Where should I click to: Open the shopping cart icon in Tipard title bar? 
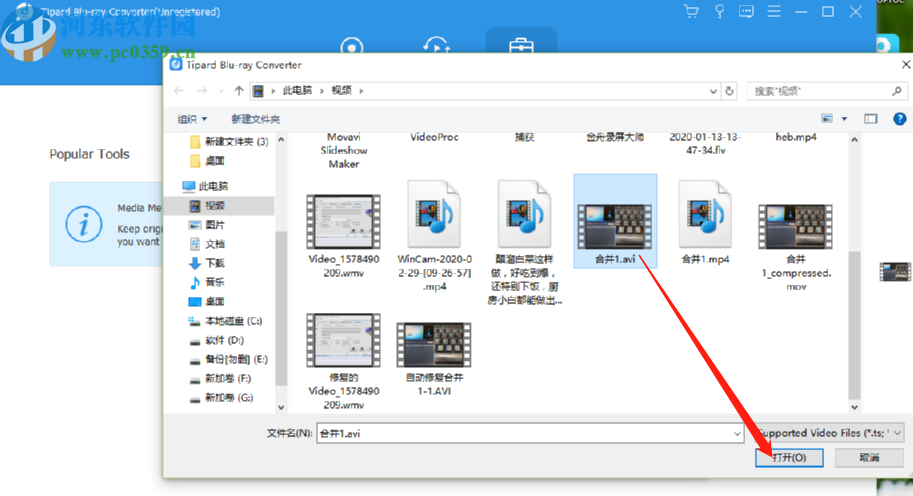(x=691, y=12)
